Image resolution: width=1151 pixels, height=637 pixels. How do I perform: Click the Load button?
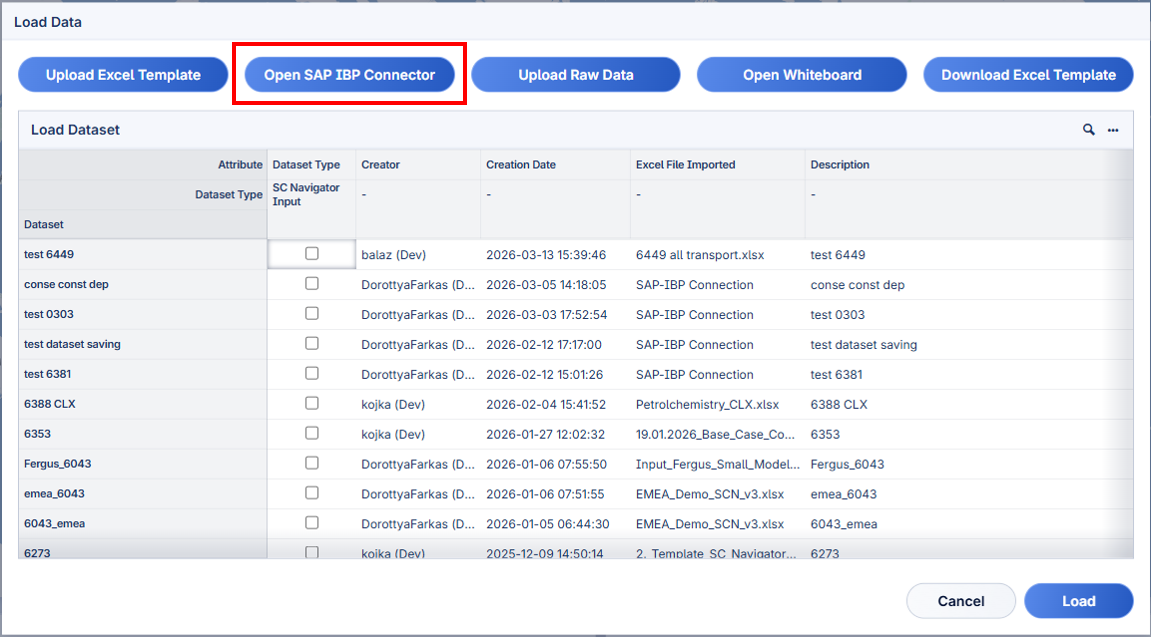1079,601
